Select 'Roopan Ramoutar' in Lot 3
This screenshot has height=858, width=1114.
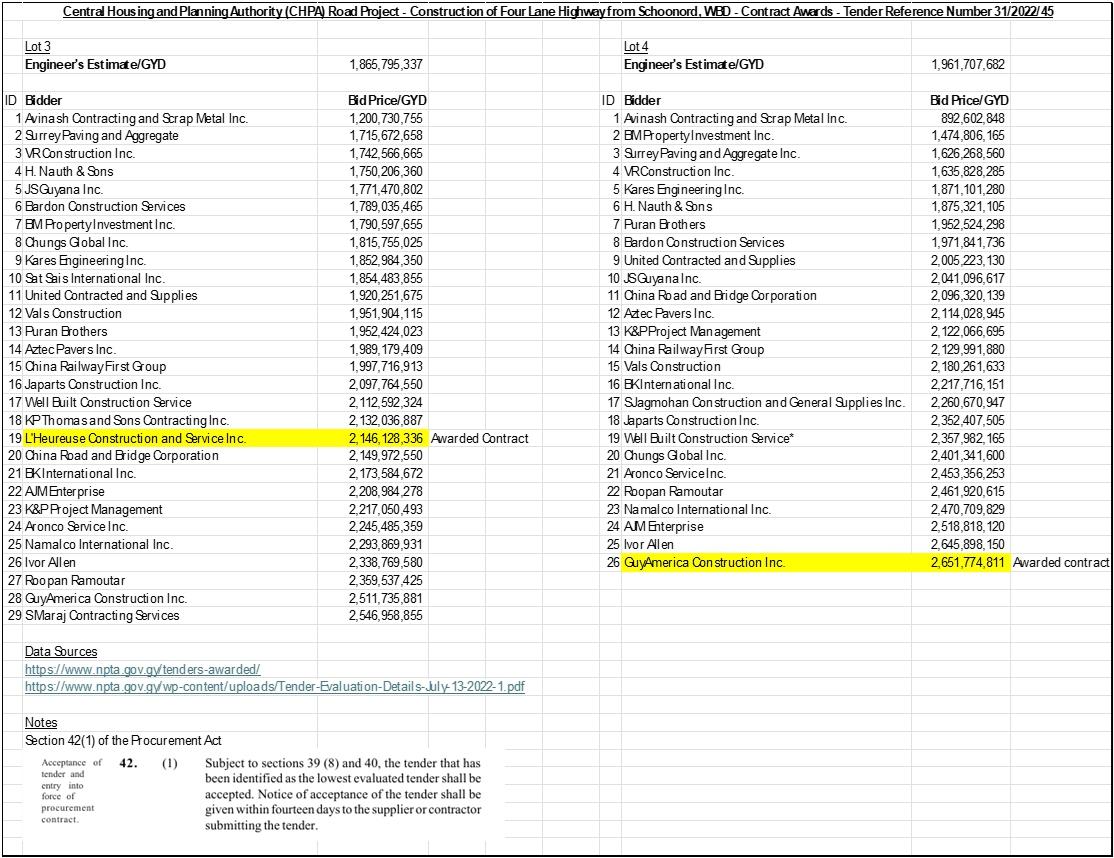pos(75,580)
